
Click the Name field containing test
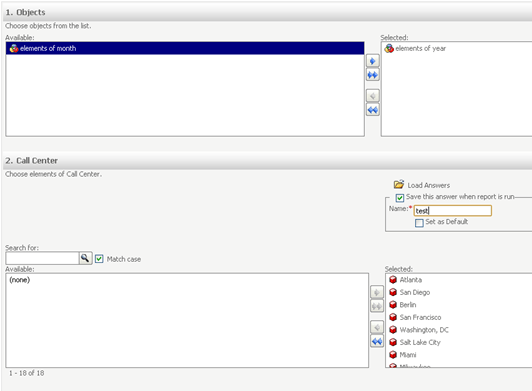453,210
